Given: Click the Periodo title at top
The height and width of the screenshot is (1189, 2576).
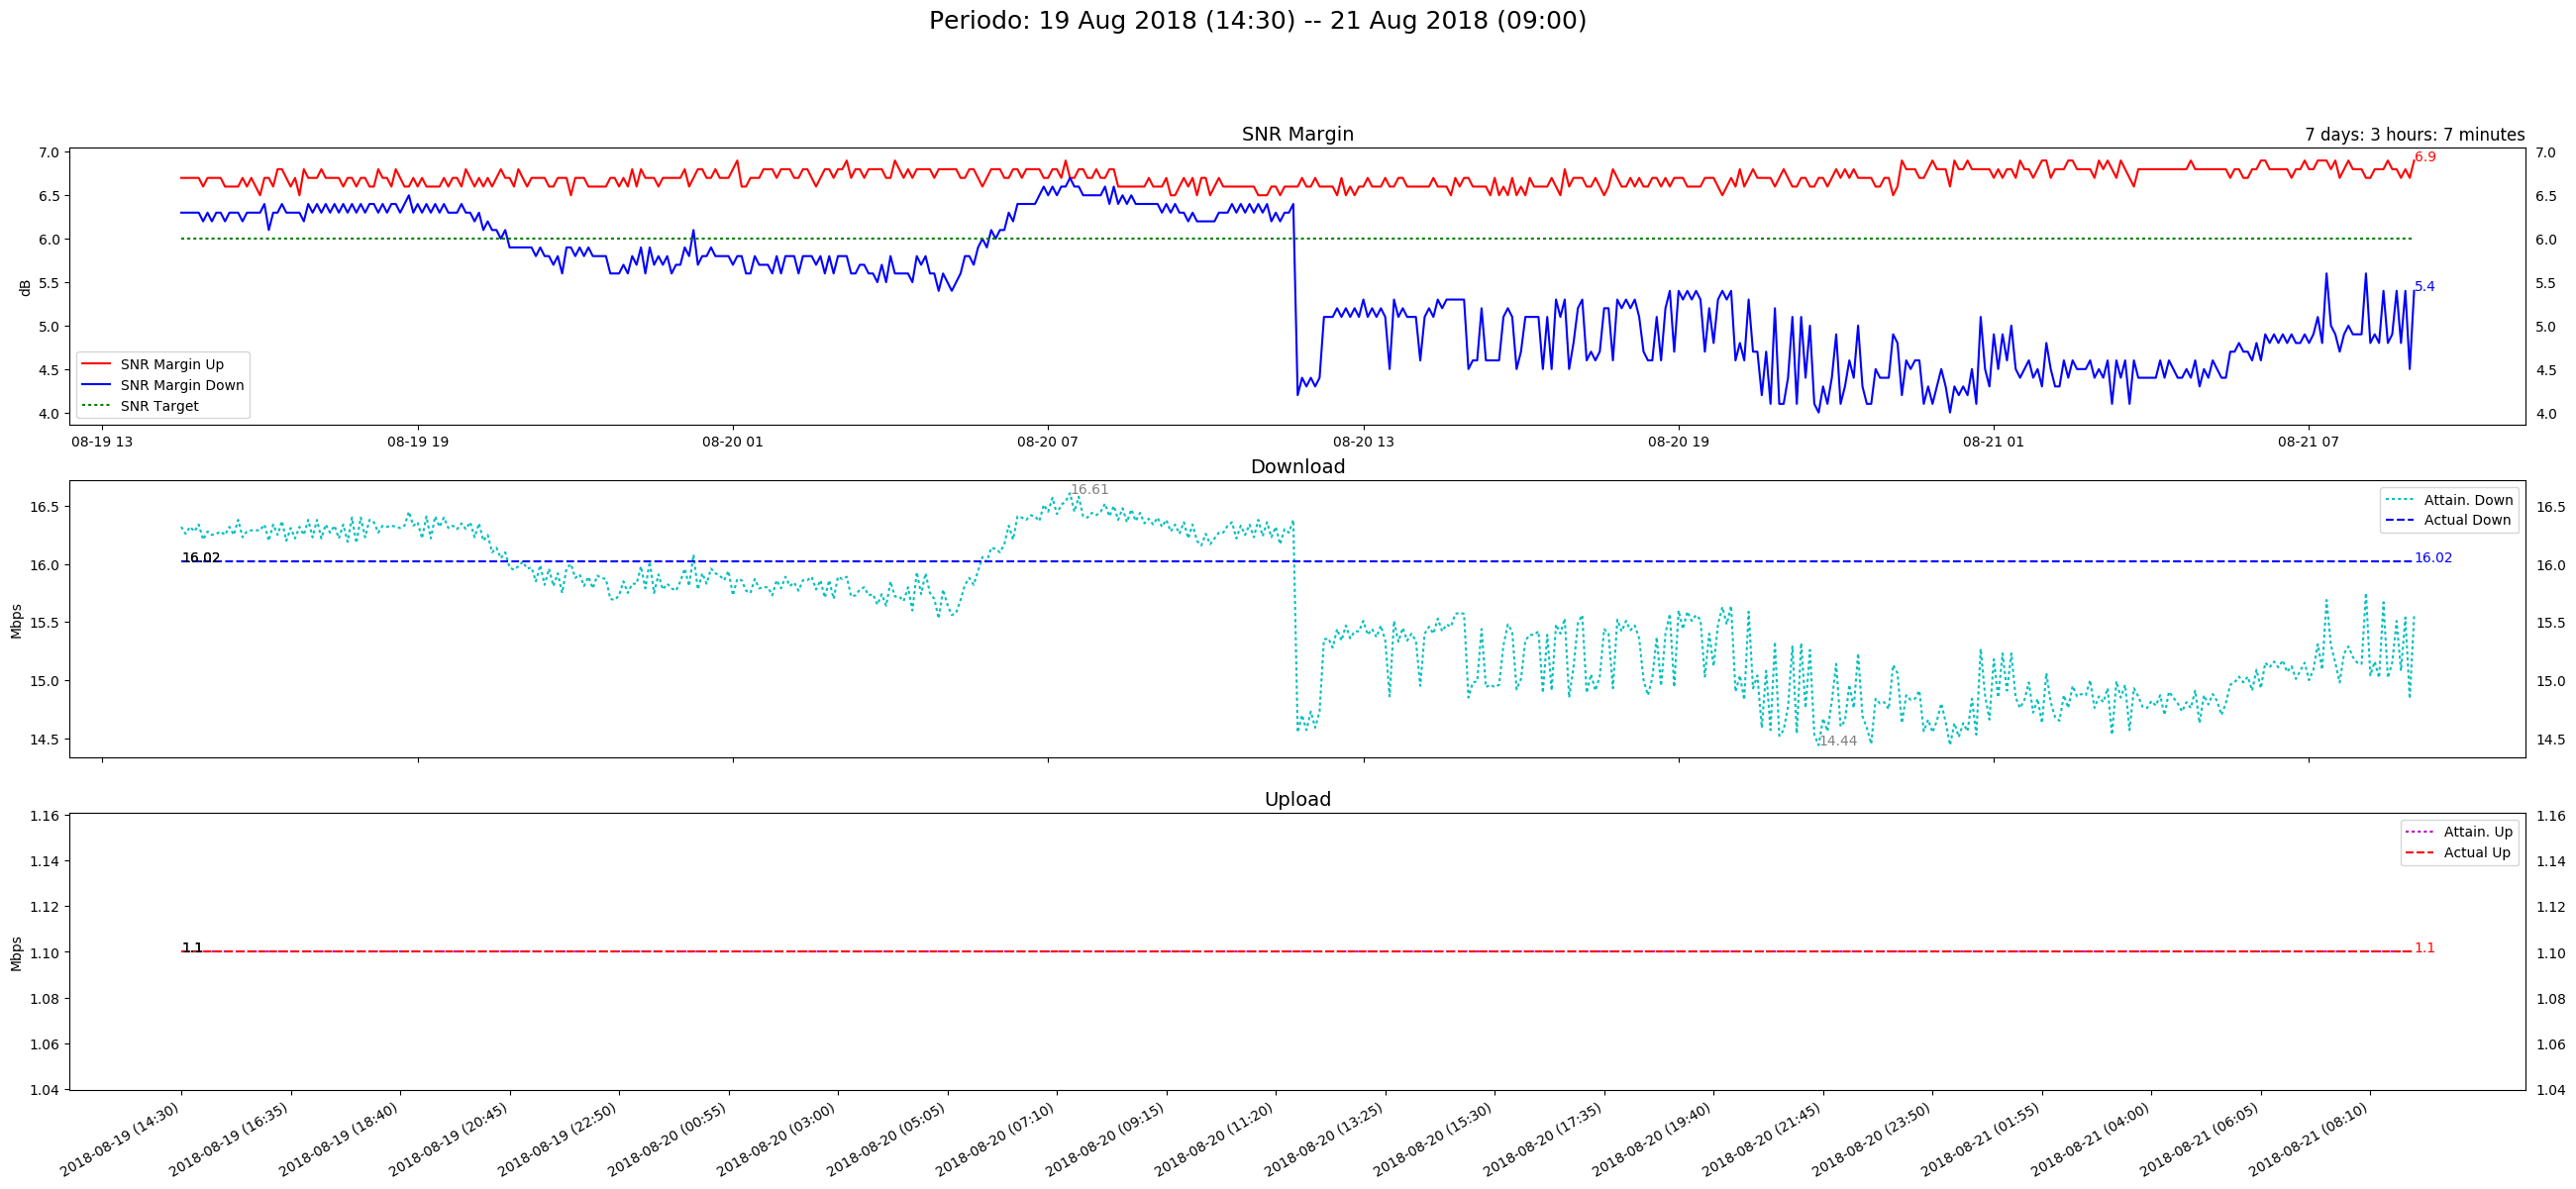Looking at the screenshot, I should point(1257,21).
